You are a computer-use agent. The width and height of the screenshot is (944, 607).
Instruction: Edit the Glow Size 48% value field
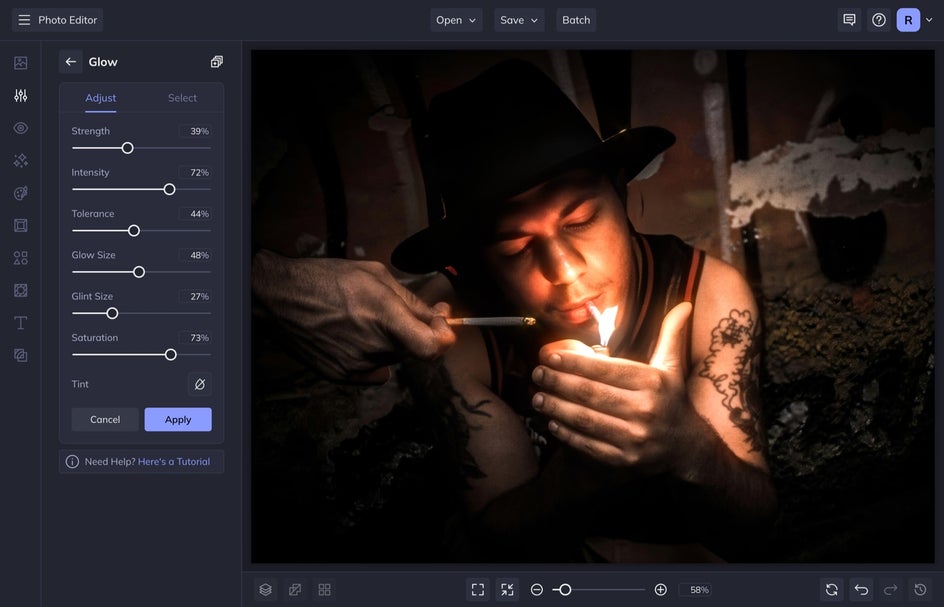tap(195, 255)
